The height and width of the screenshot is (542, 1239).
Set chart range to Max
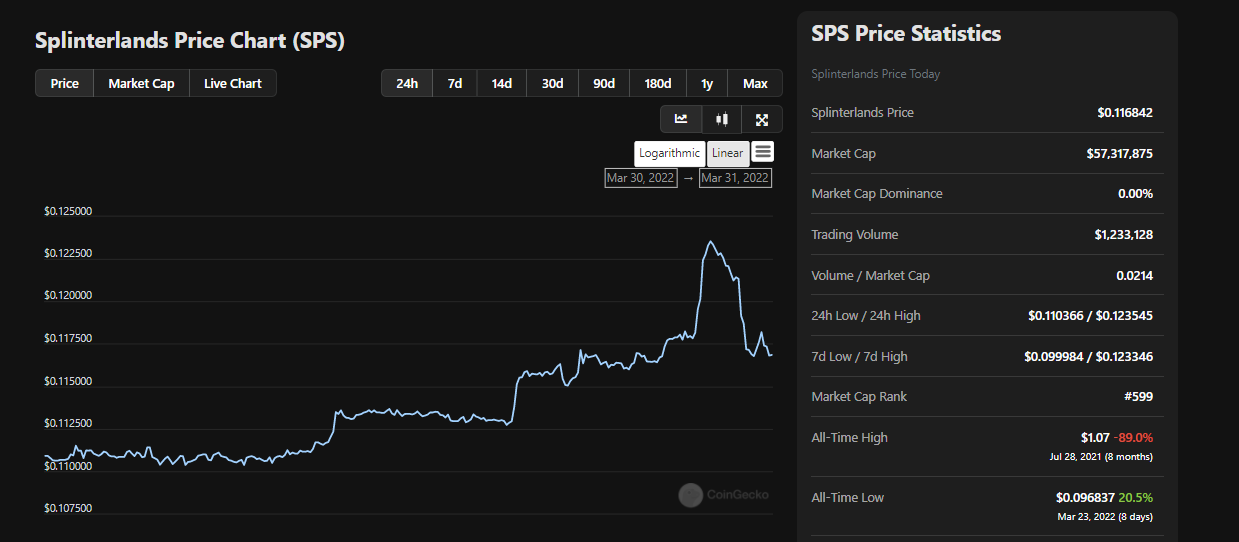pyautogui.click(x=755, y=83)
